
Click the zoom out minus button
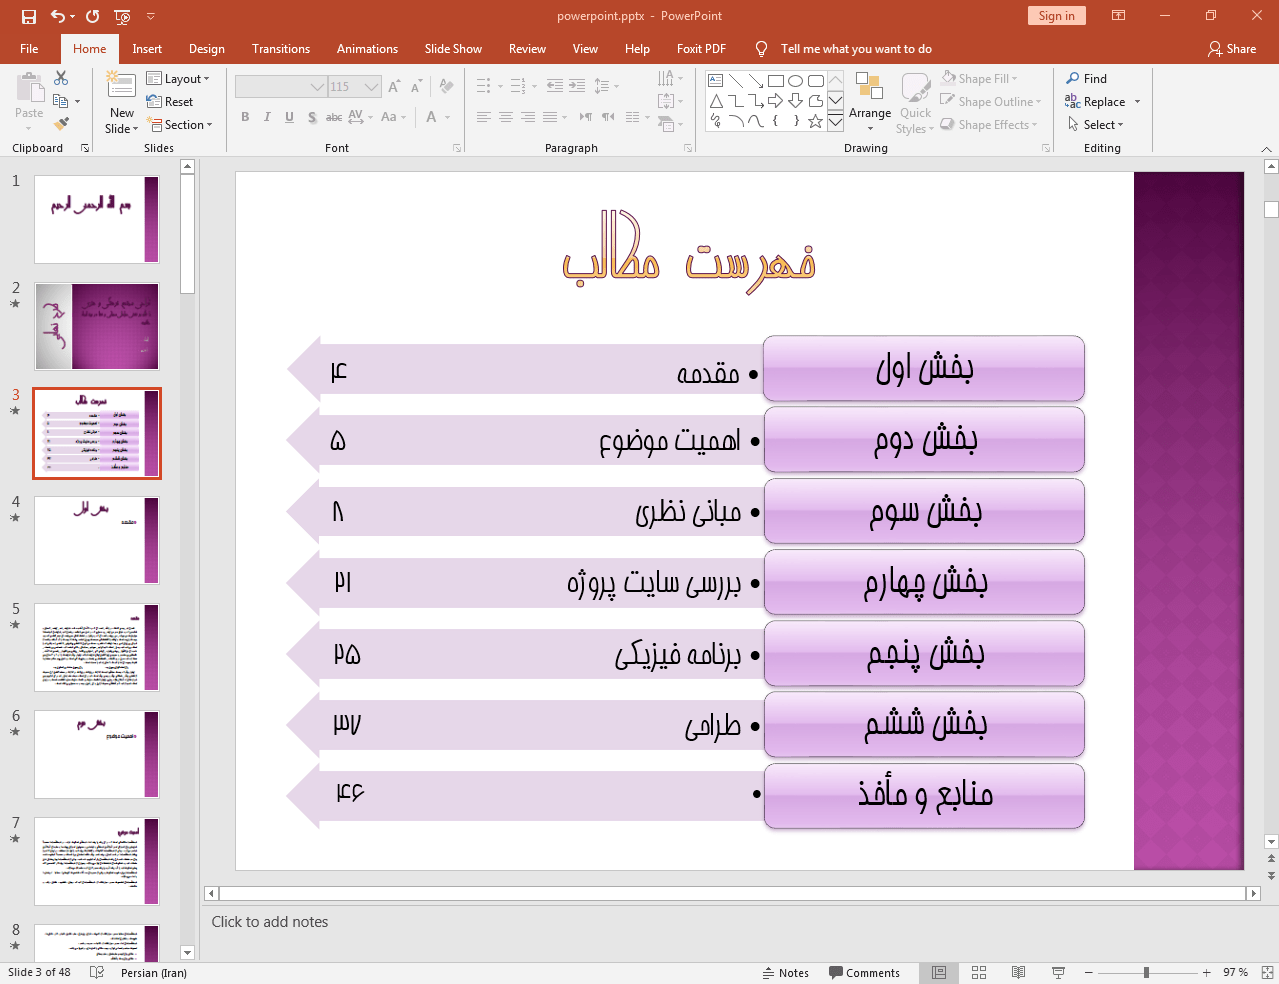pyautogui.click(x=1089, y=972)
